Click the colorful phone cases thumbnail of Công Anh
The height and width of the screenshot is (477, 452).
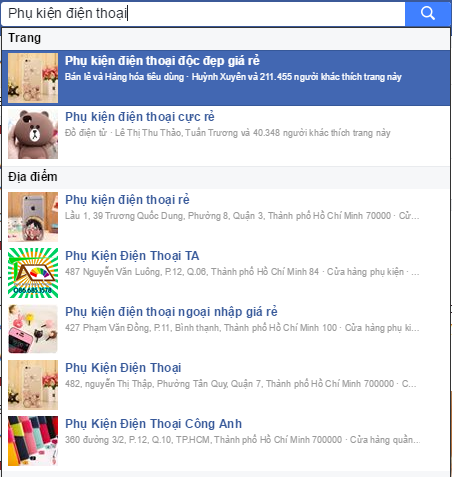[33, 441]
